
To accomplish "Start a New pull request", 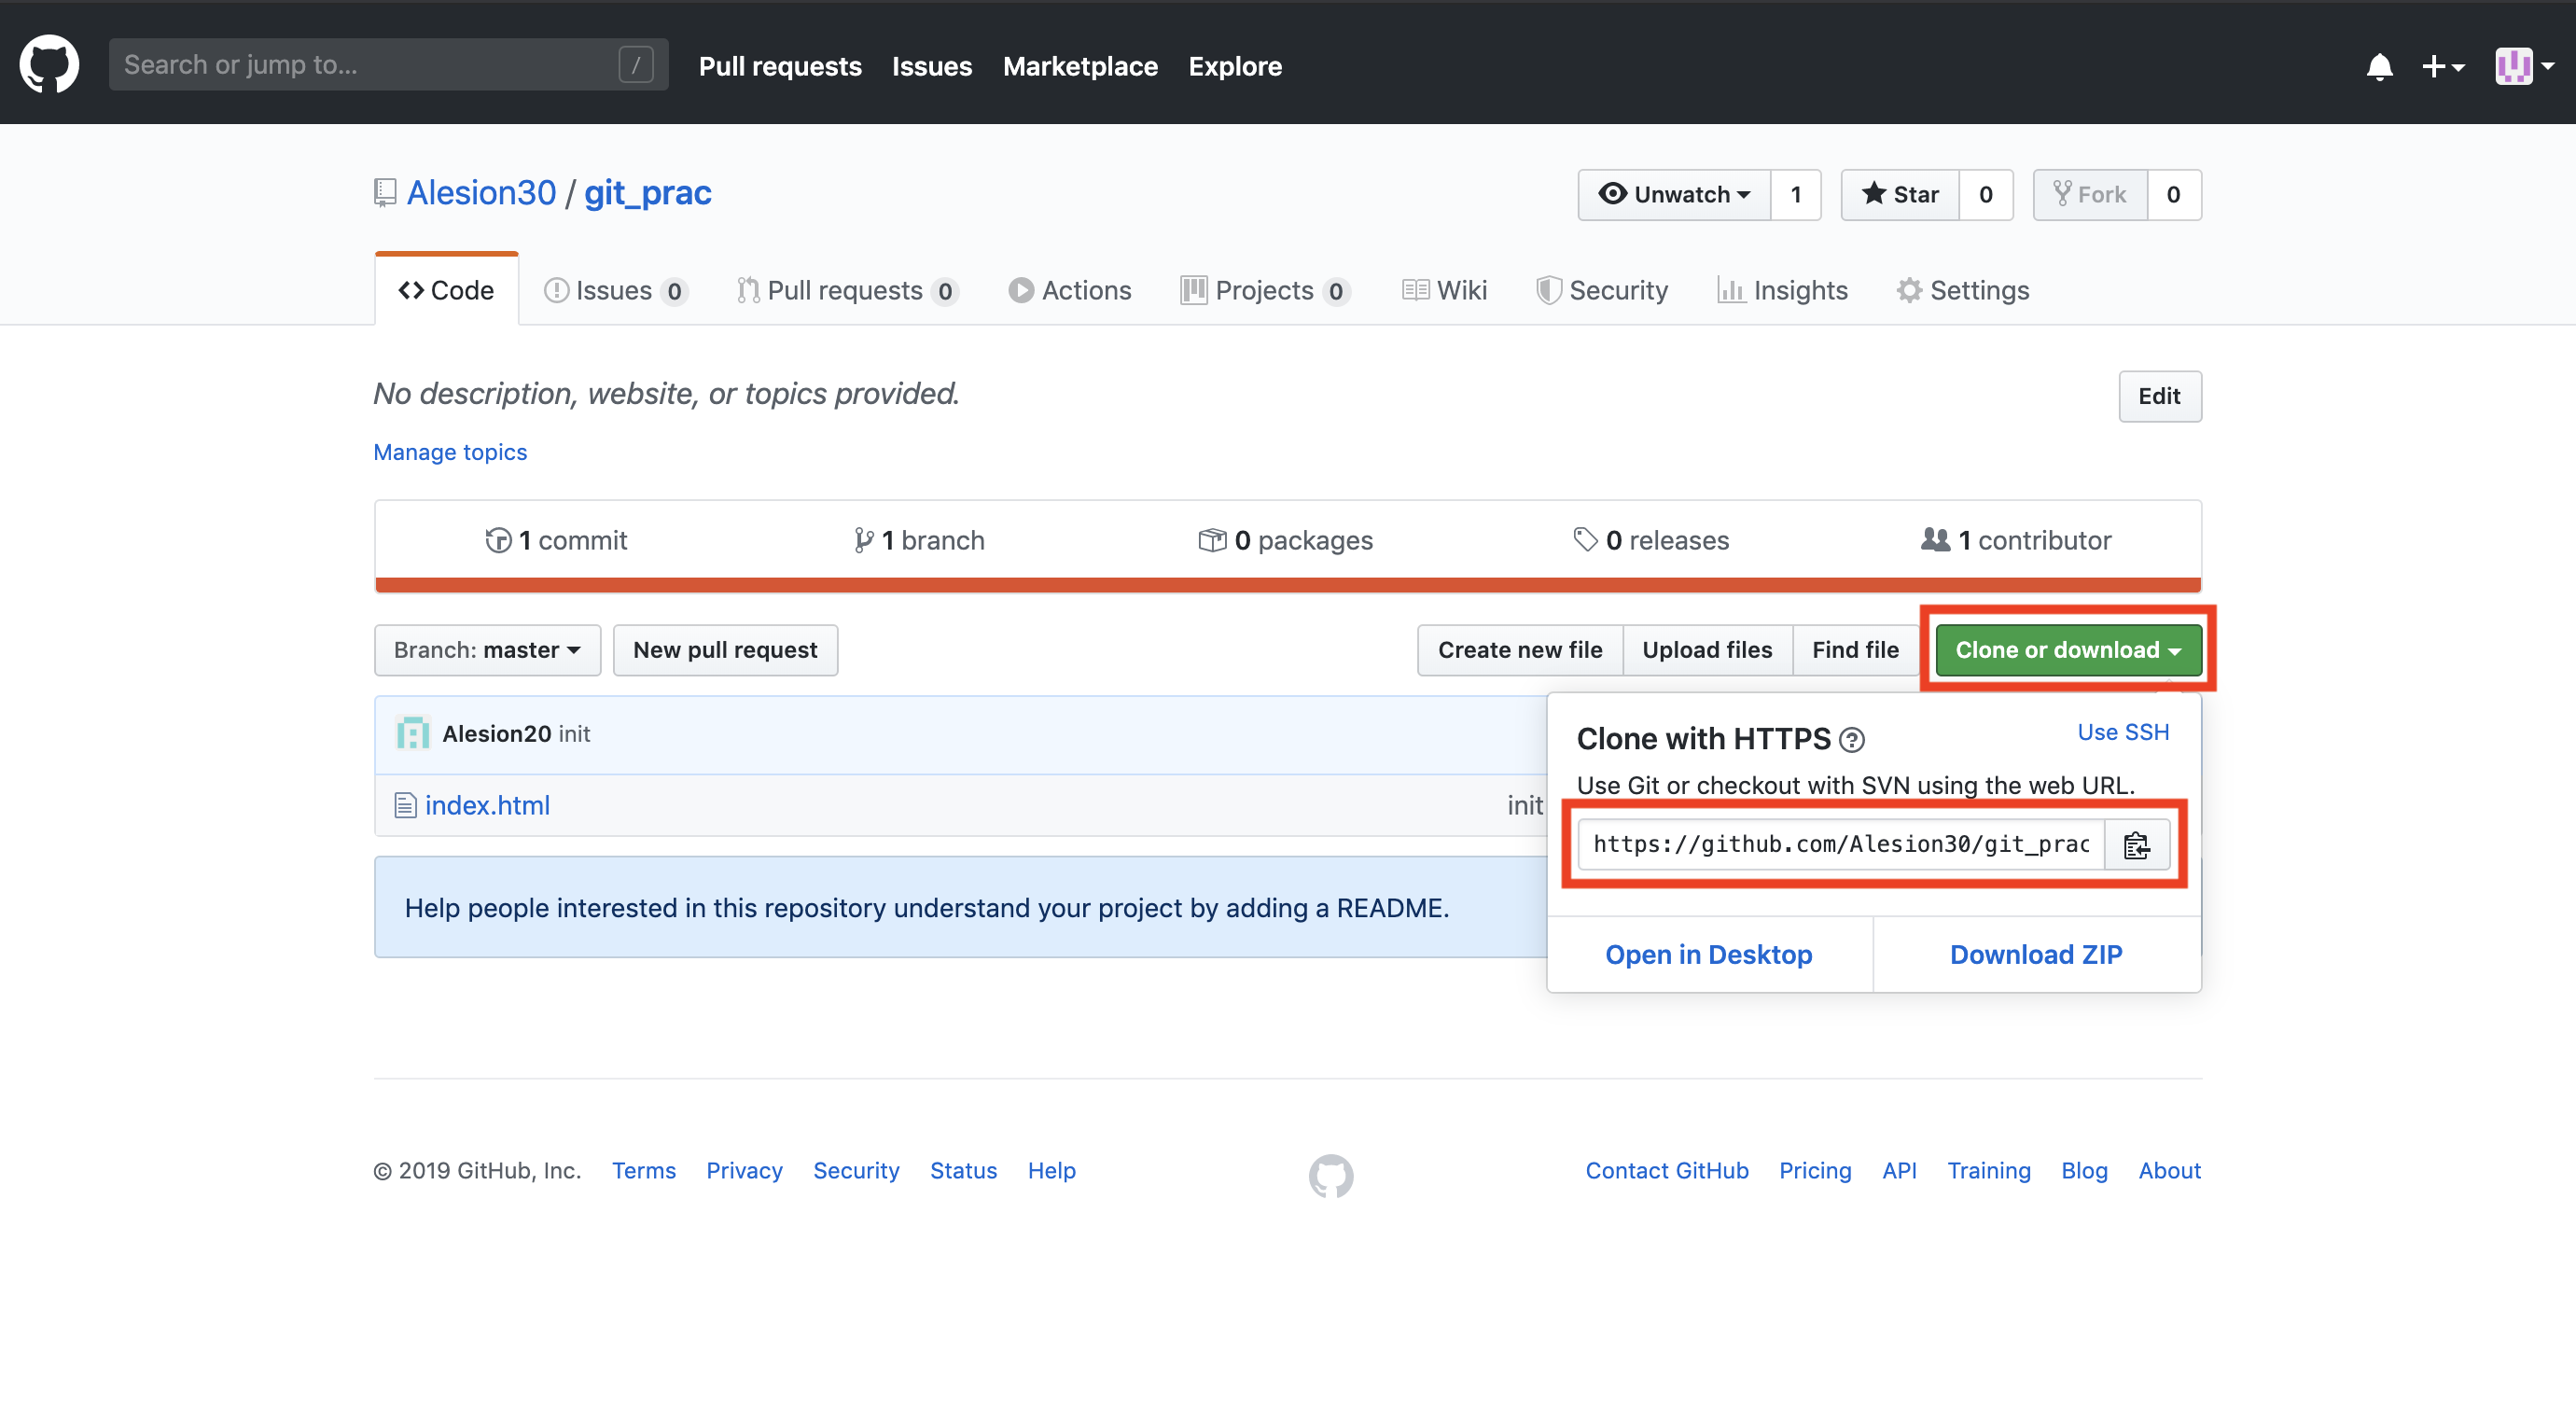I will 726,650.
